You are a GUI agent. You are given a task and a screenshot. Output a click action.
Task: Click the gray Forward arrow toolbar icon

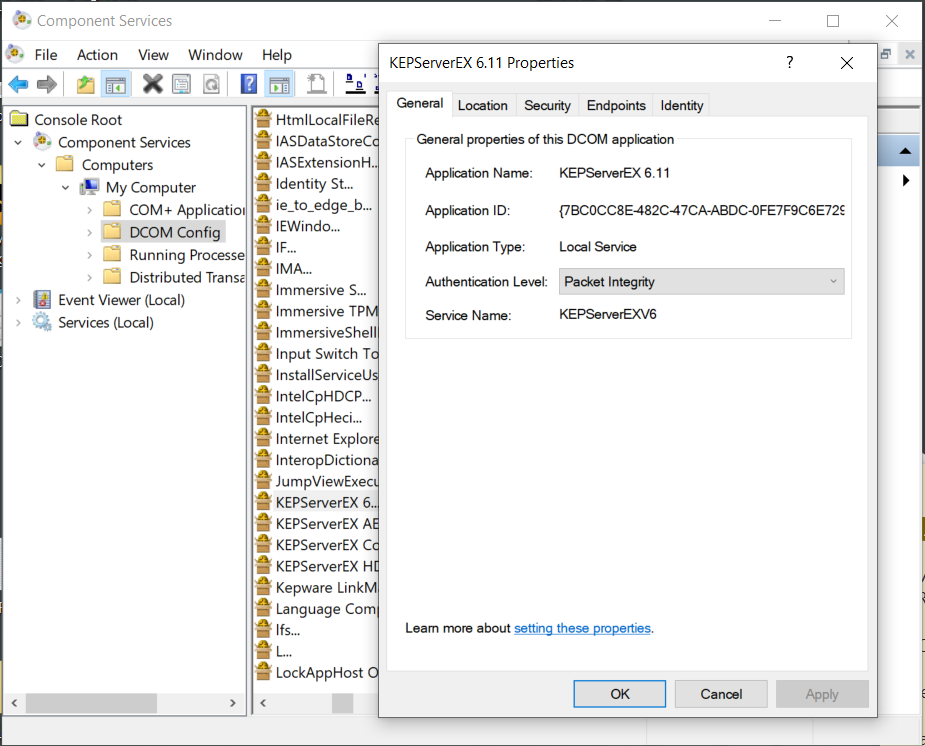47,84
